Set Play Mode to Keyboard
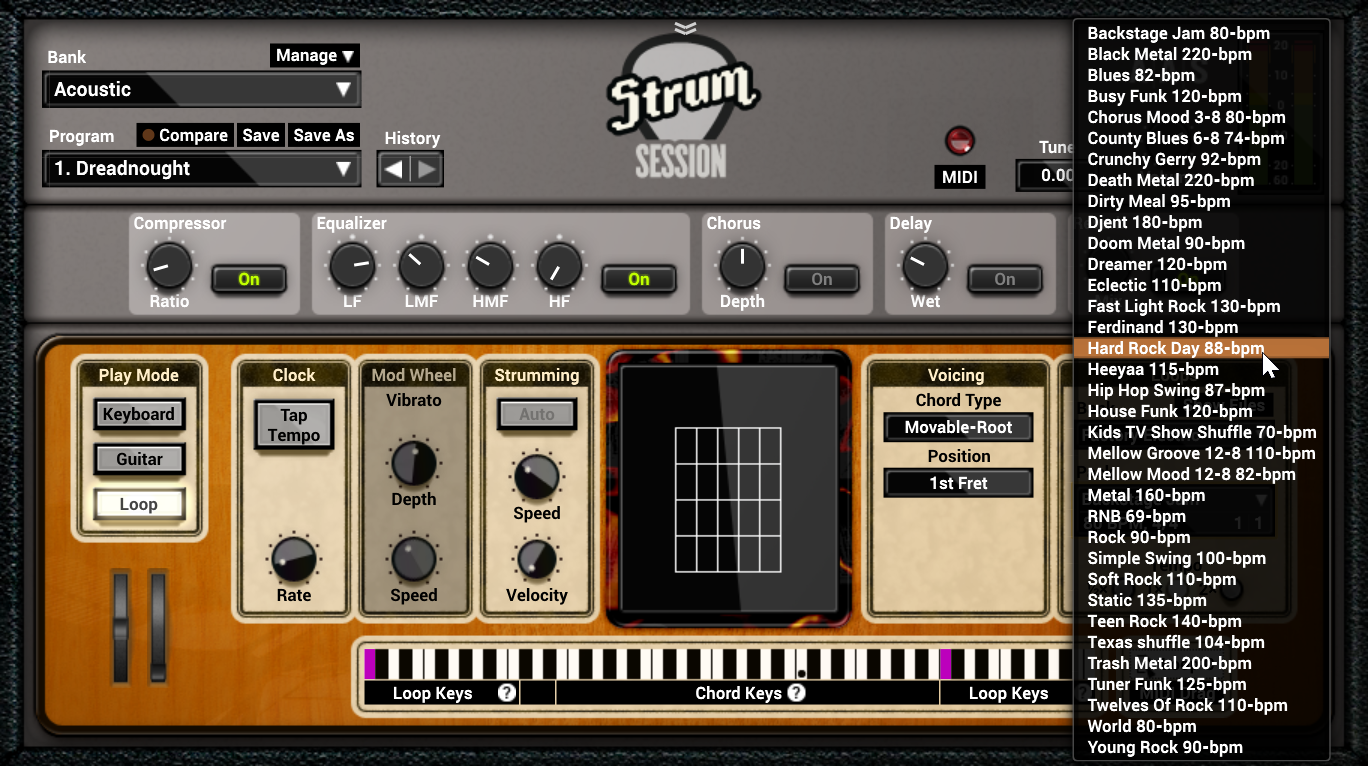Screen dimensions: 1368x766 click(139, 414)
